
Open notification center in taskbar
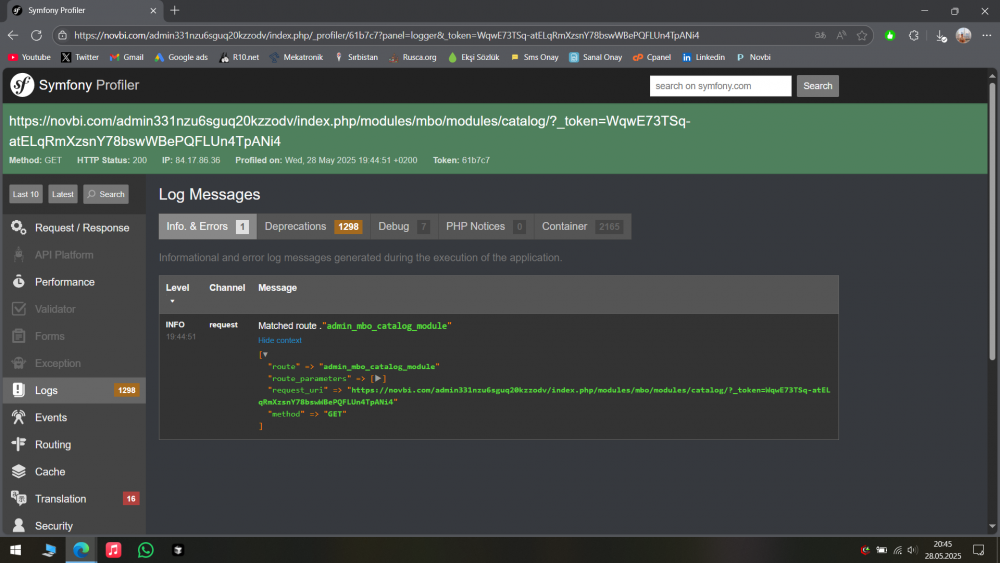pos(978,550)
